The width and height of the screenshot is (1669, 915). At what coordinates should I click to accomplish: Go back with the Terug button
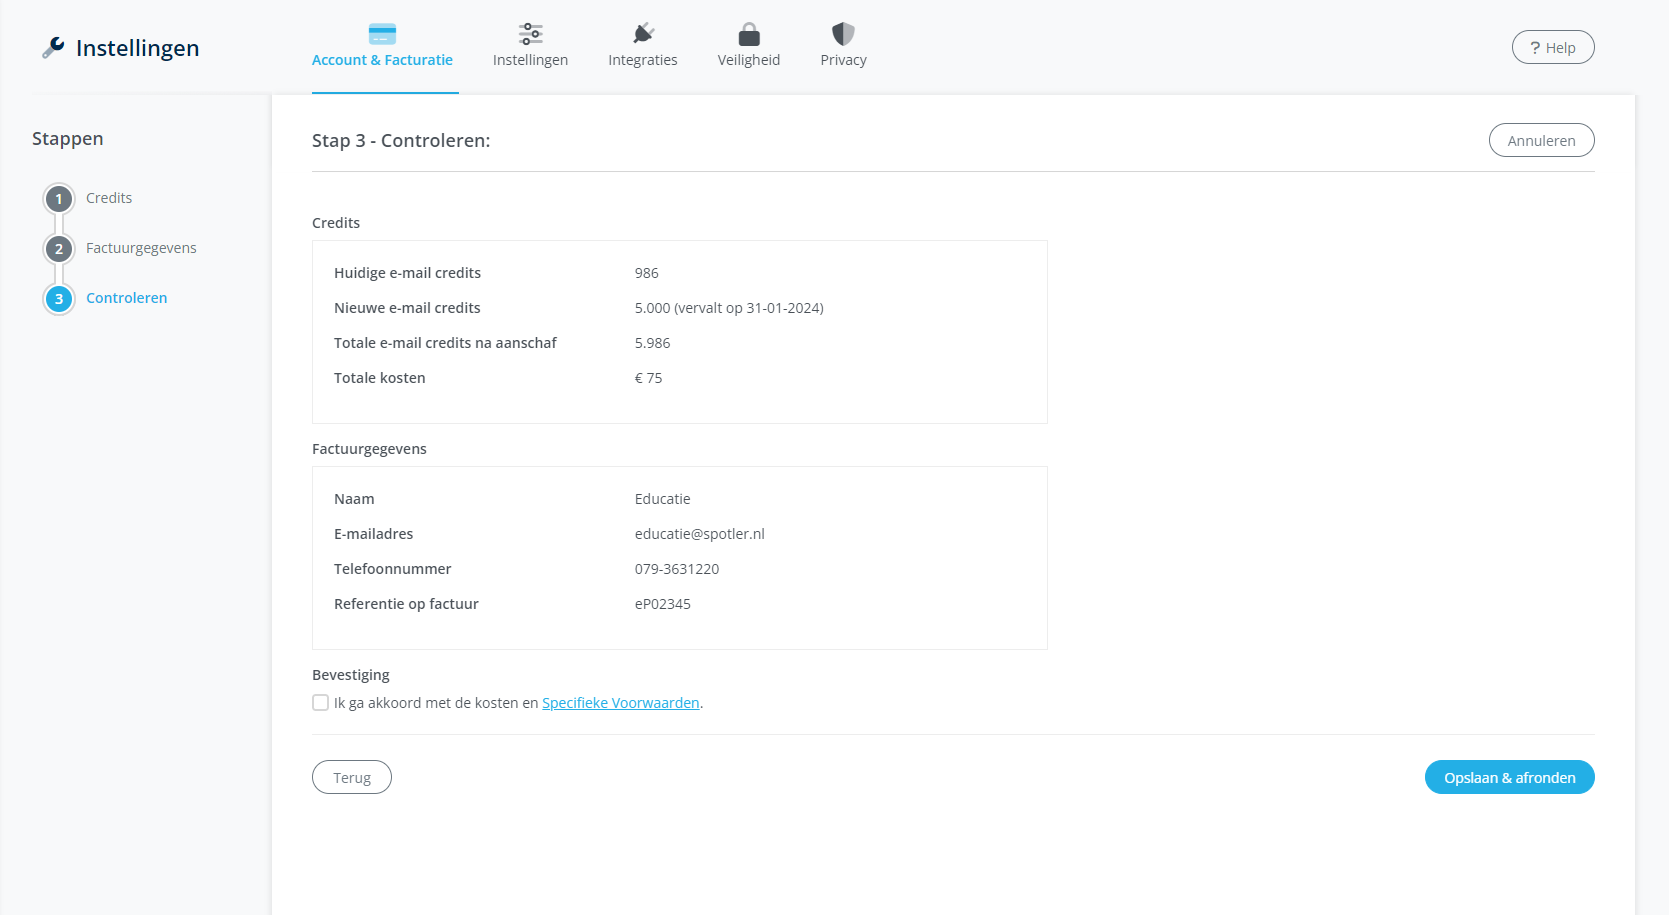coord(351,778)
